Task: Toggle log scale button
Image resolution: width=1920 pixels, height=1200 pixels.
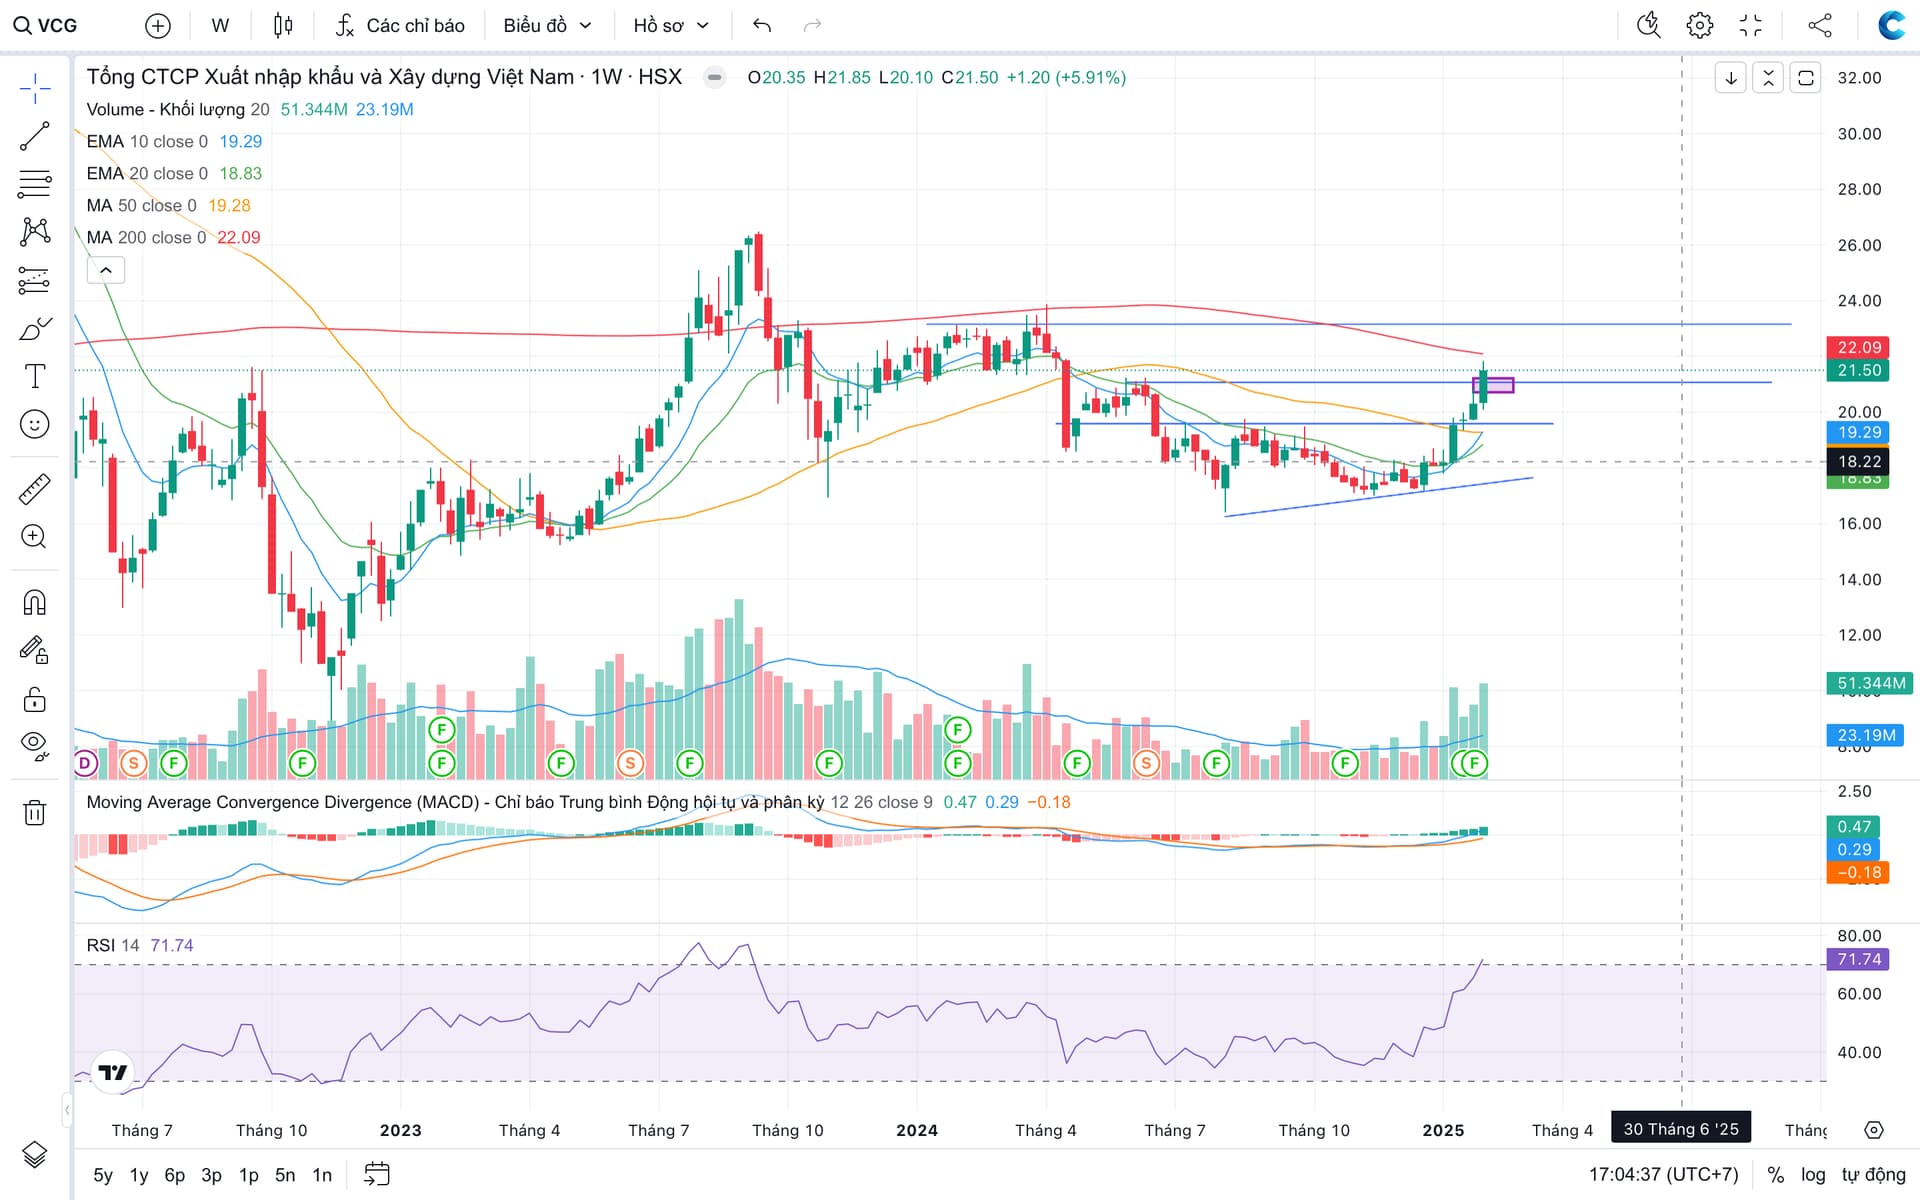Action: point(1813,1175)
